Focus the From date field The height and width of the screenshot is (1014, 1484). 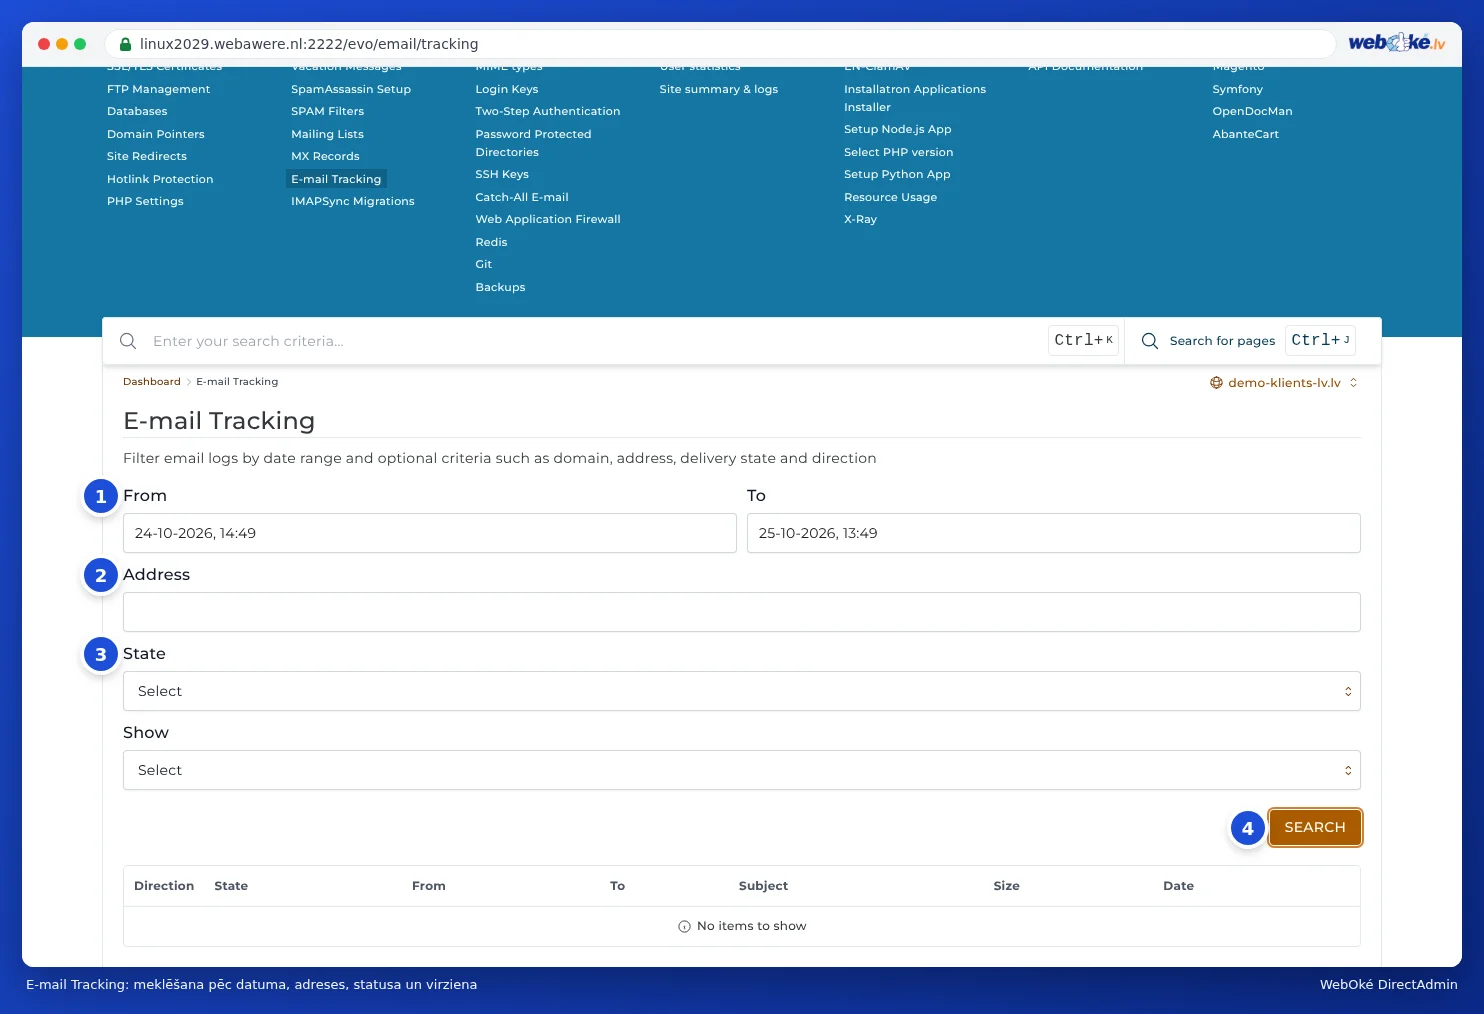point(430,533)
